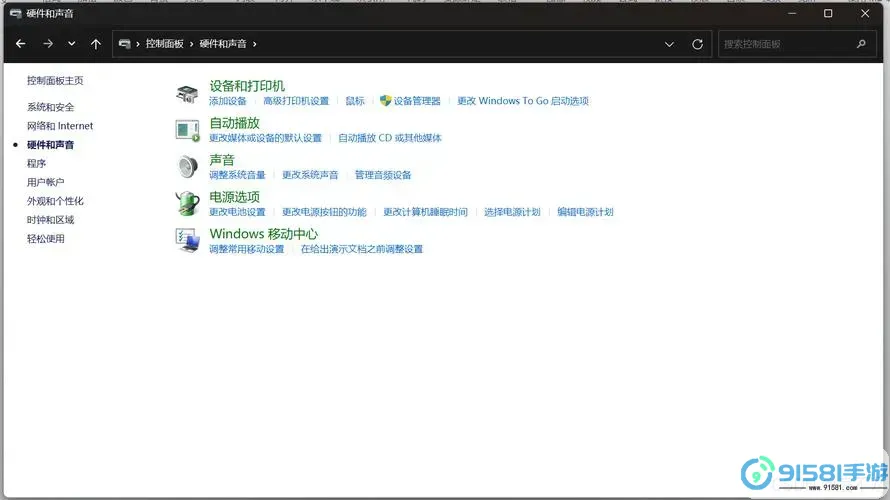Open the 声音 speaker icon
The image size is (890, 500).
(187, 167)
